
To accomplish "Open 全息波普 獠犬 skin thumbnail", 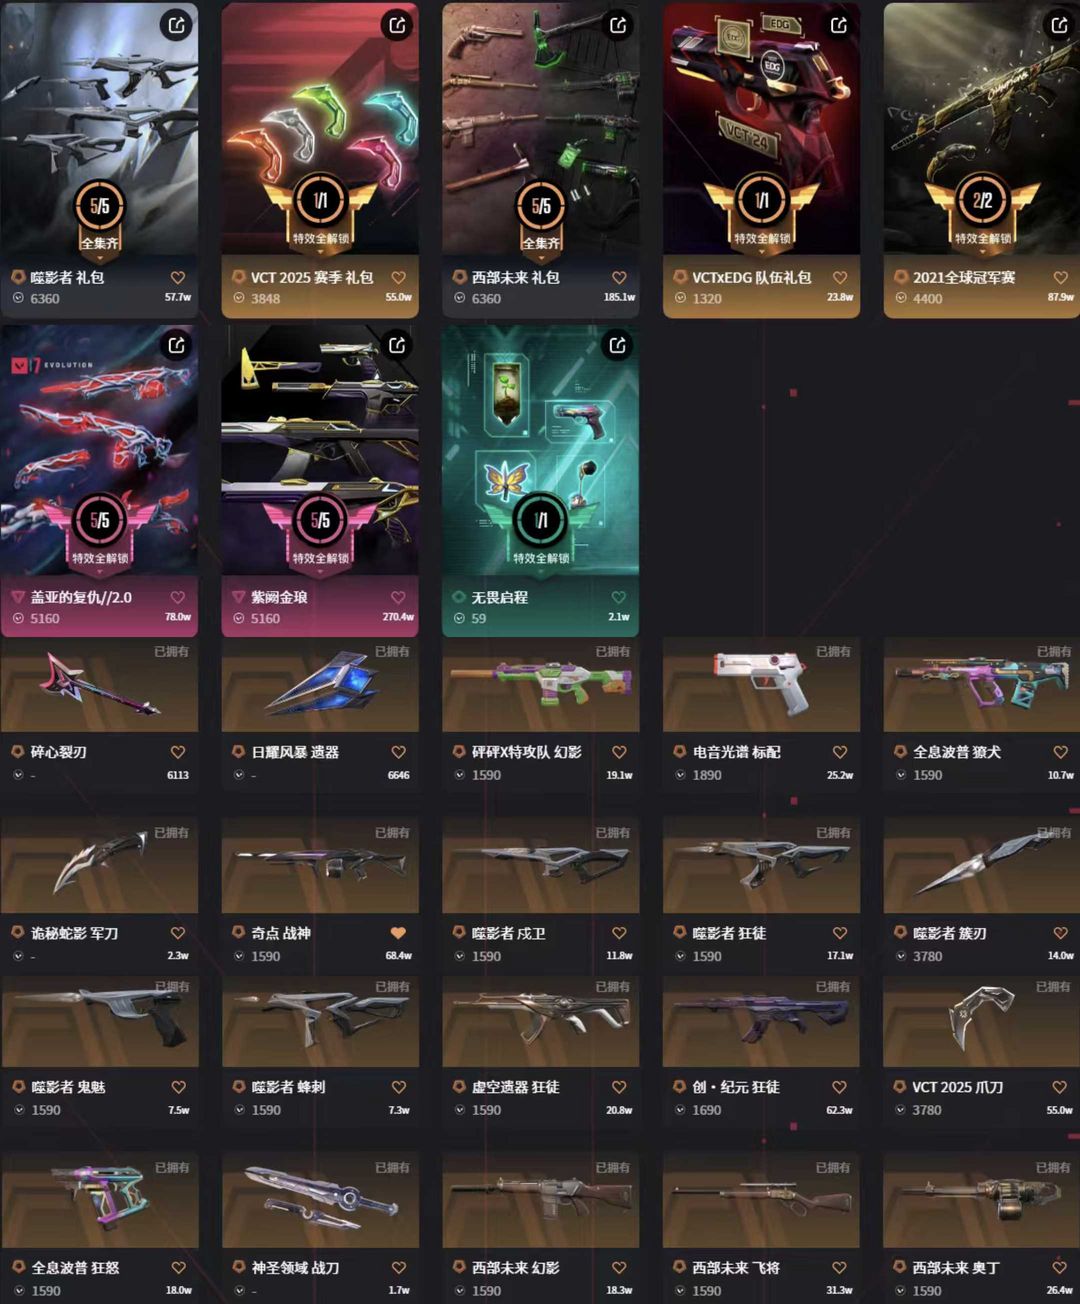I will pos(981,685).
